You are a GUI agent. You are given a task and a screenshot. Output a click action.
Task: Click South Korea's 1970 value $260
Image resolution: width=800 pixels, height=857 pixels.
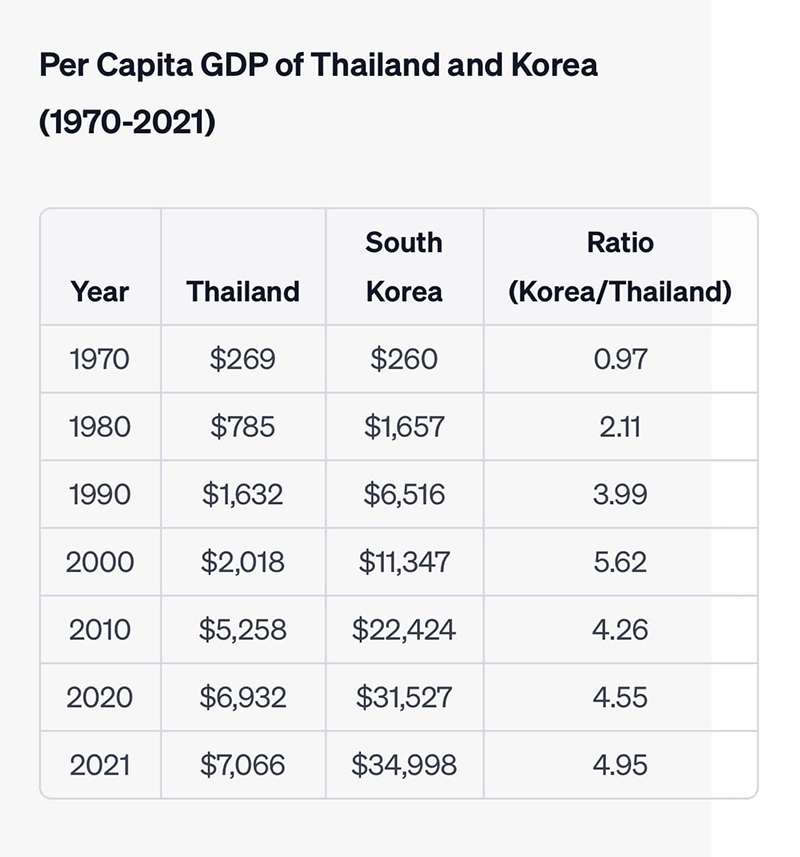coord(404,359)
